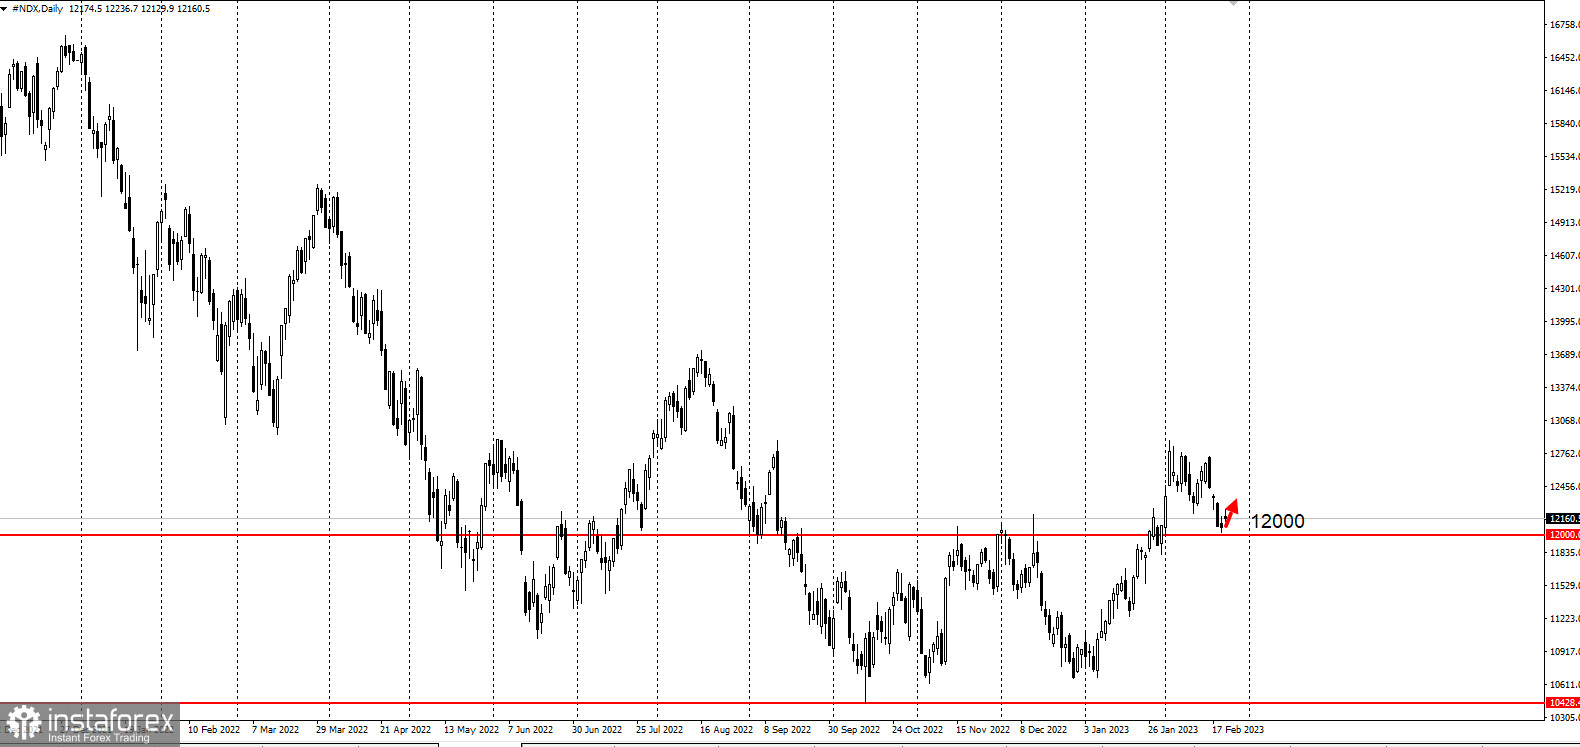Click the 25 Jul 2022 date label
1580x747 pixels.
[x=659, y=730]
